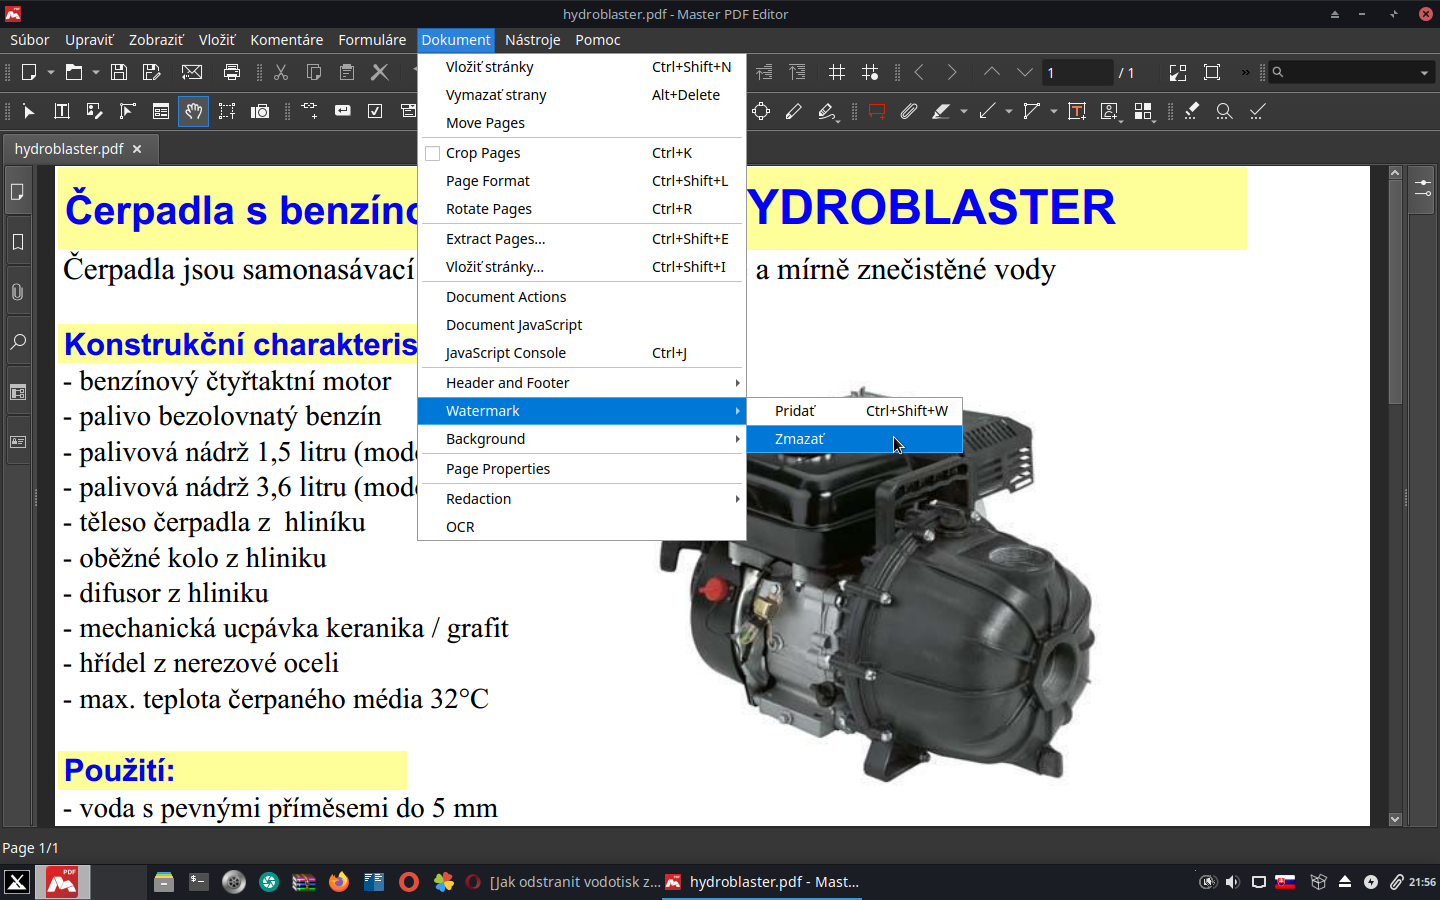Open the Attachments sidebar panel
This screenshot has width=1440, height=900.
click(x=18, y=292)
